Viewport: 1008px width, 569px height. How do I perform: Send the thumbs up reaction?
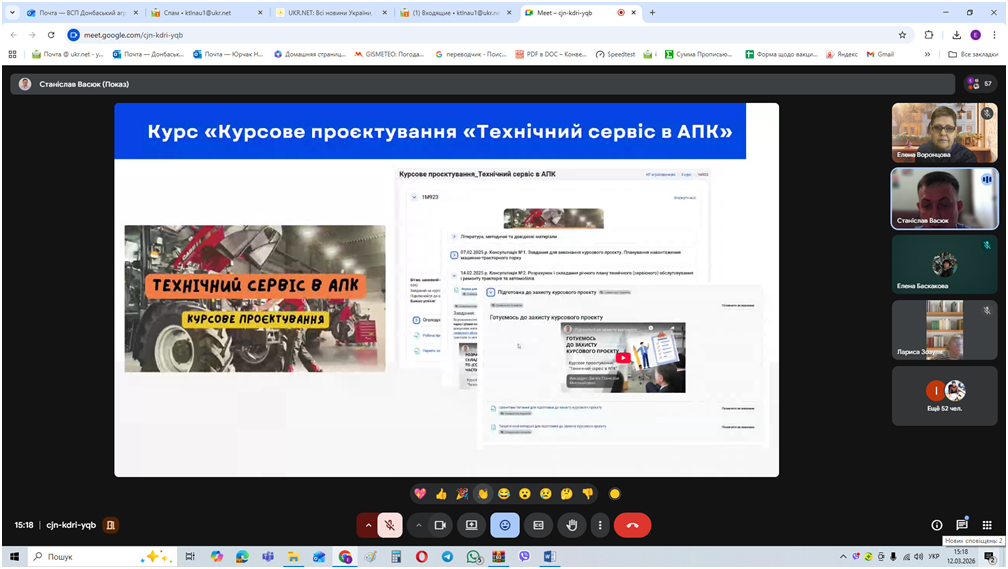click(441, 494)
